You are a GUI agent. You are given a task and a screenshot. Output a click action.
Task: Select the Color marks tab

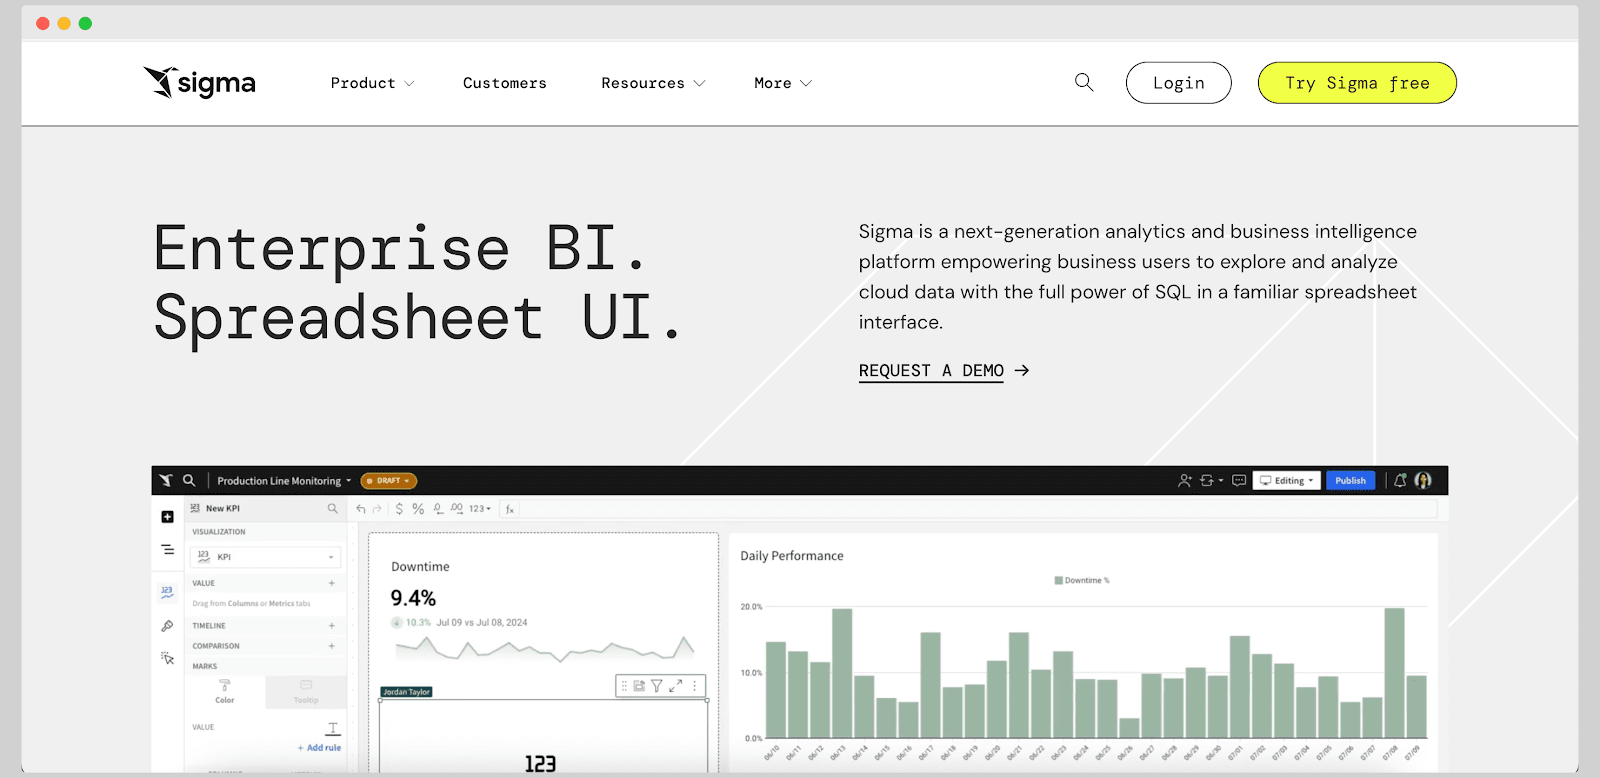click(x=225, y=692)
